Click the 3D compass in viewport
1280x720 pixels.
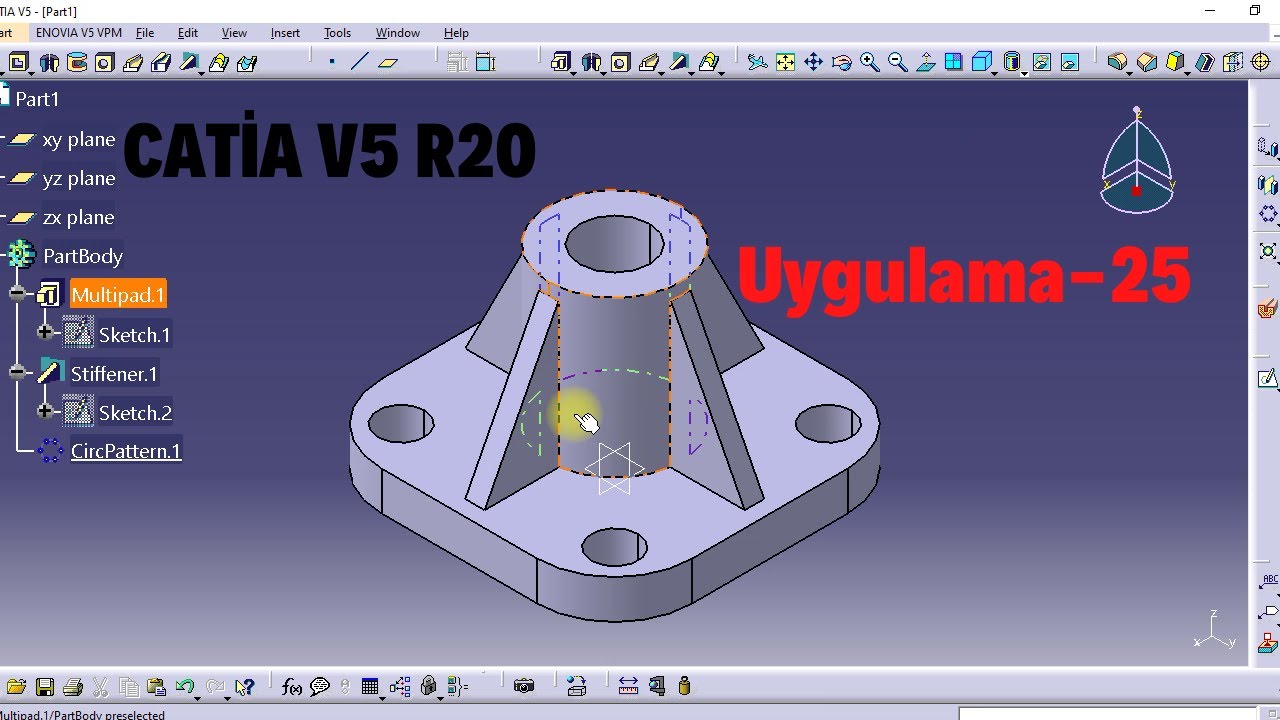tap(1136, 160)
